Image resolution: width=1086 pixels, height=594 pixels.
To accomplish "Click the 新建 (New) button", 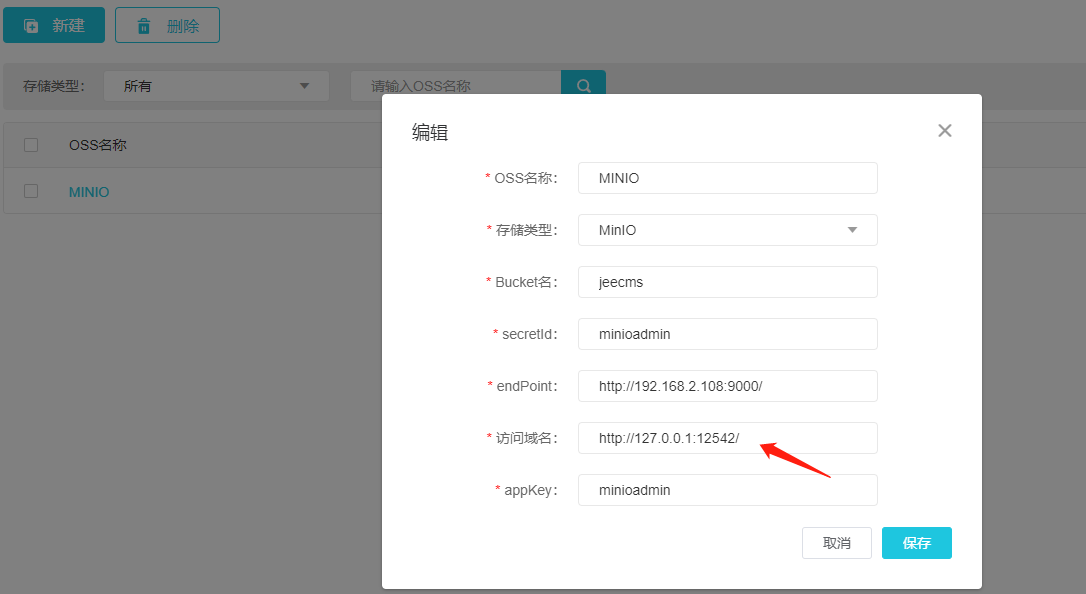I will pos(54,26).
